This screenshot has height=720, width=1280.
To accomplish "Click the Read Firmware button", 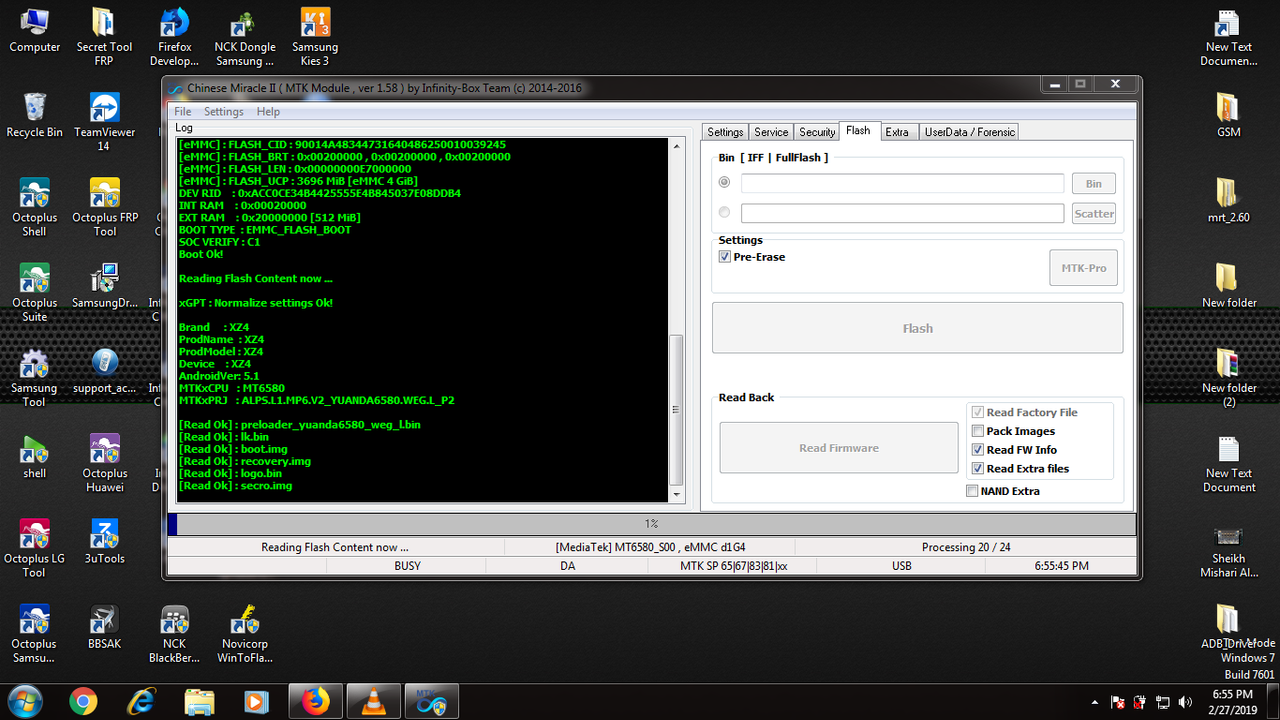I will point(839,448).
